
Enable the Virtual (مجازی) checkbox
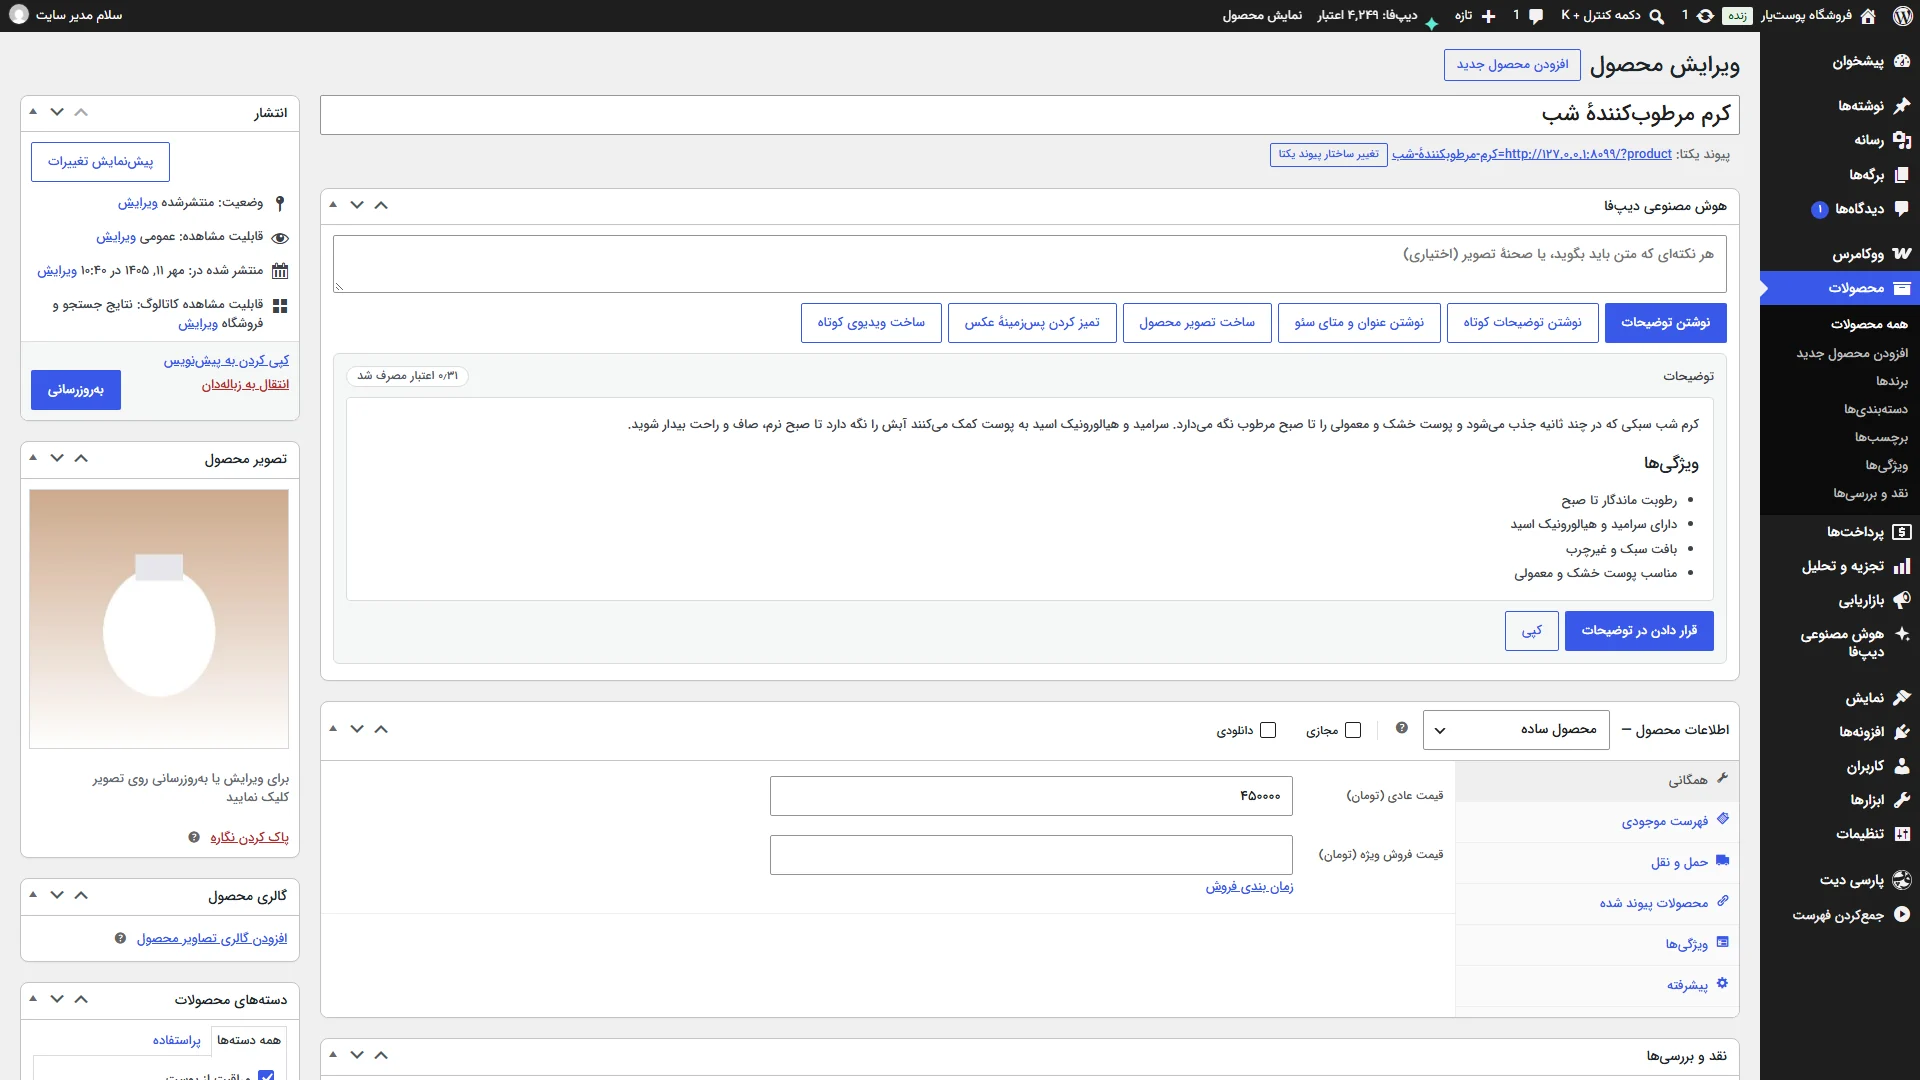(1353, 730)
